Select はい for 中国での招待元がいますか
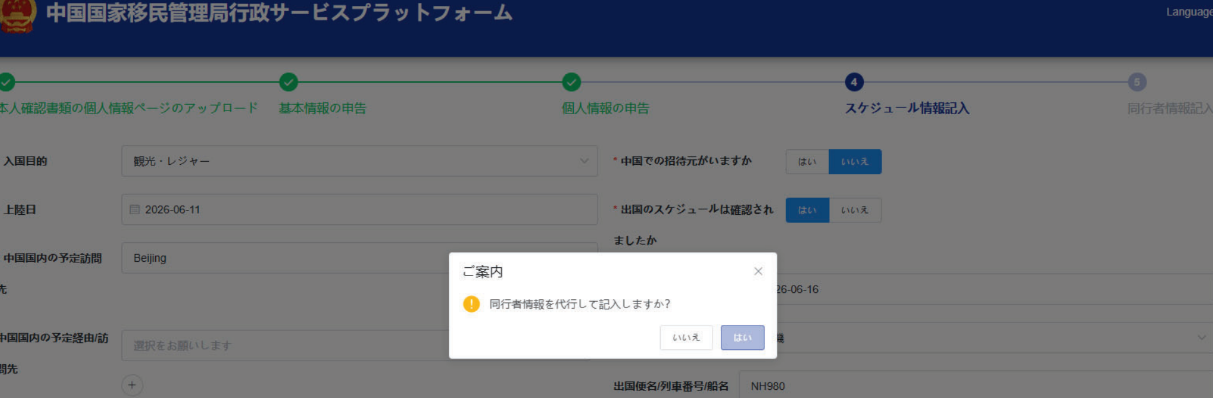The width and height of the screenshot is (1213, 398). click(x=807, y=161)
